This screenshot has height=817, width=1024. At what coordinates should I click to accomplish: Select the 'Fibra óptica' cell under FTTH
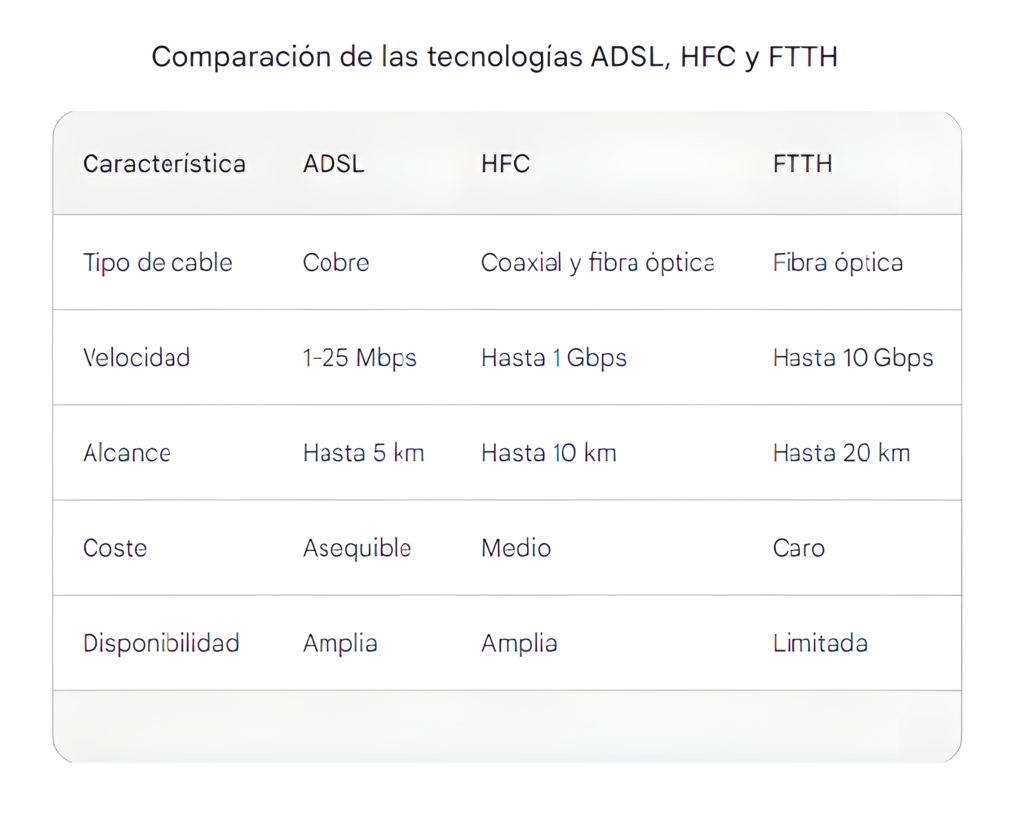click(x=838, y=263)
